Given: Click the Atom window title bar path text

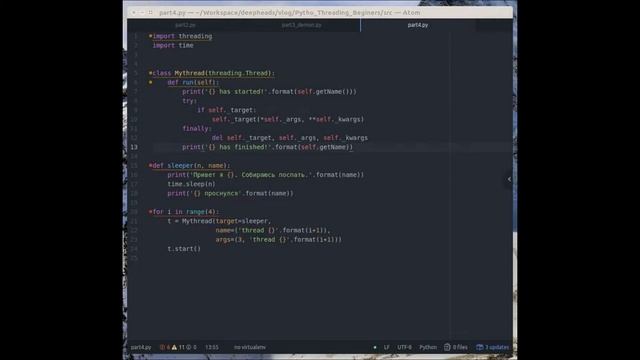Looking at the screenshot, I should pos(289,13).
